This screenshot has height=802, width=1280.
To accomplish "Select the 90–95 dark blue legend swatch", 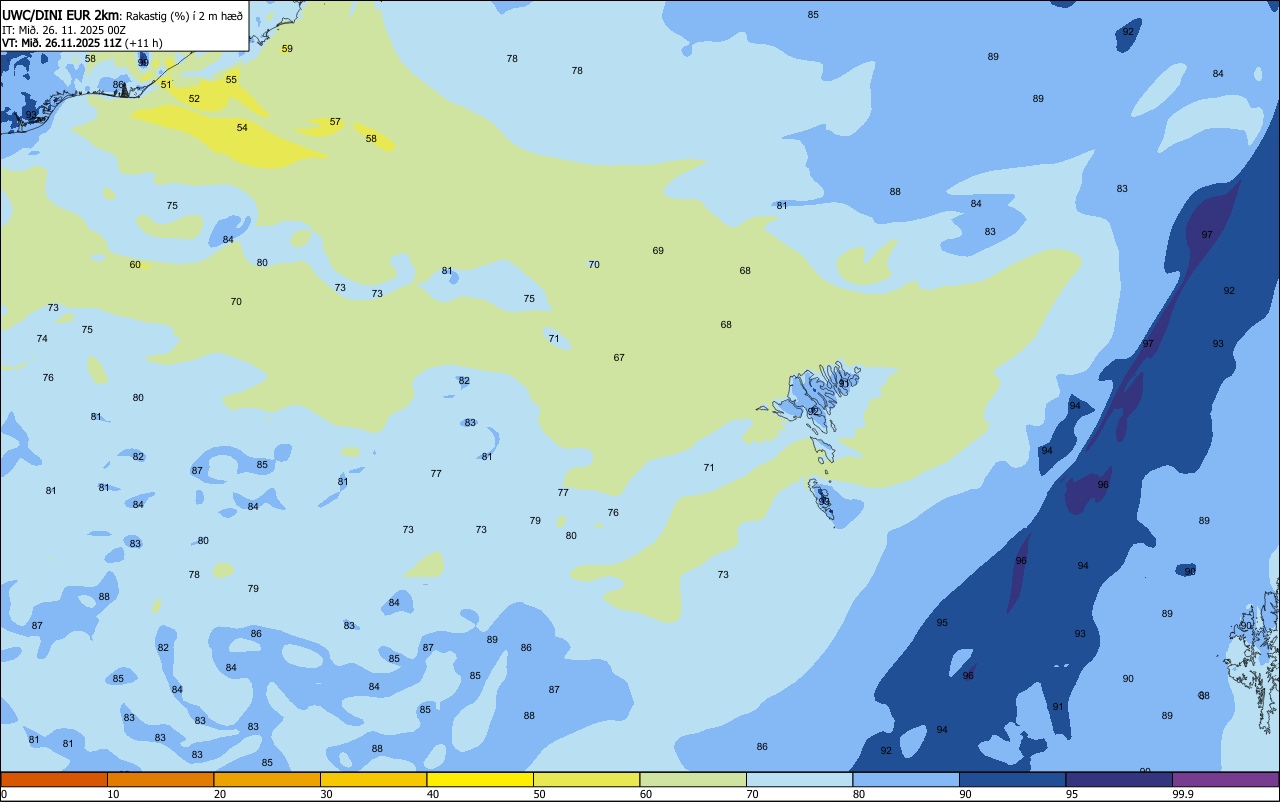I will [1012, 779].
